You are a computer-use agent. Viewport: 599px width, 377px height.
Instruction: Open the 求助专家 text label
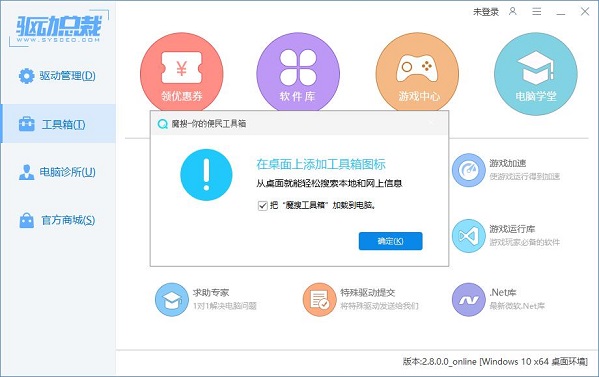tap(211, 293)
